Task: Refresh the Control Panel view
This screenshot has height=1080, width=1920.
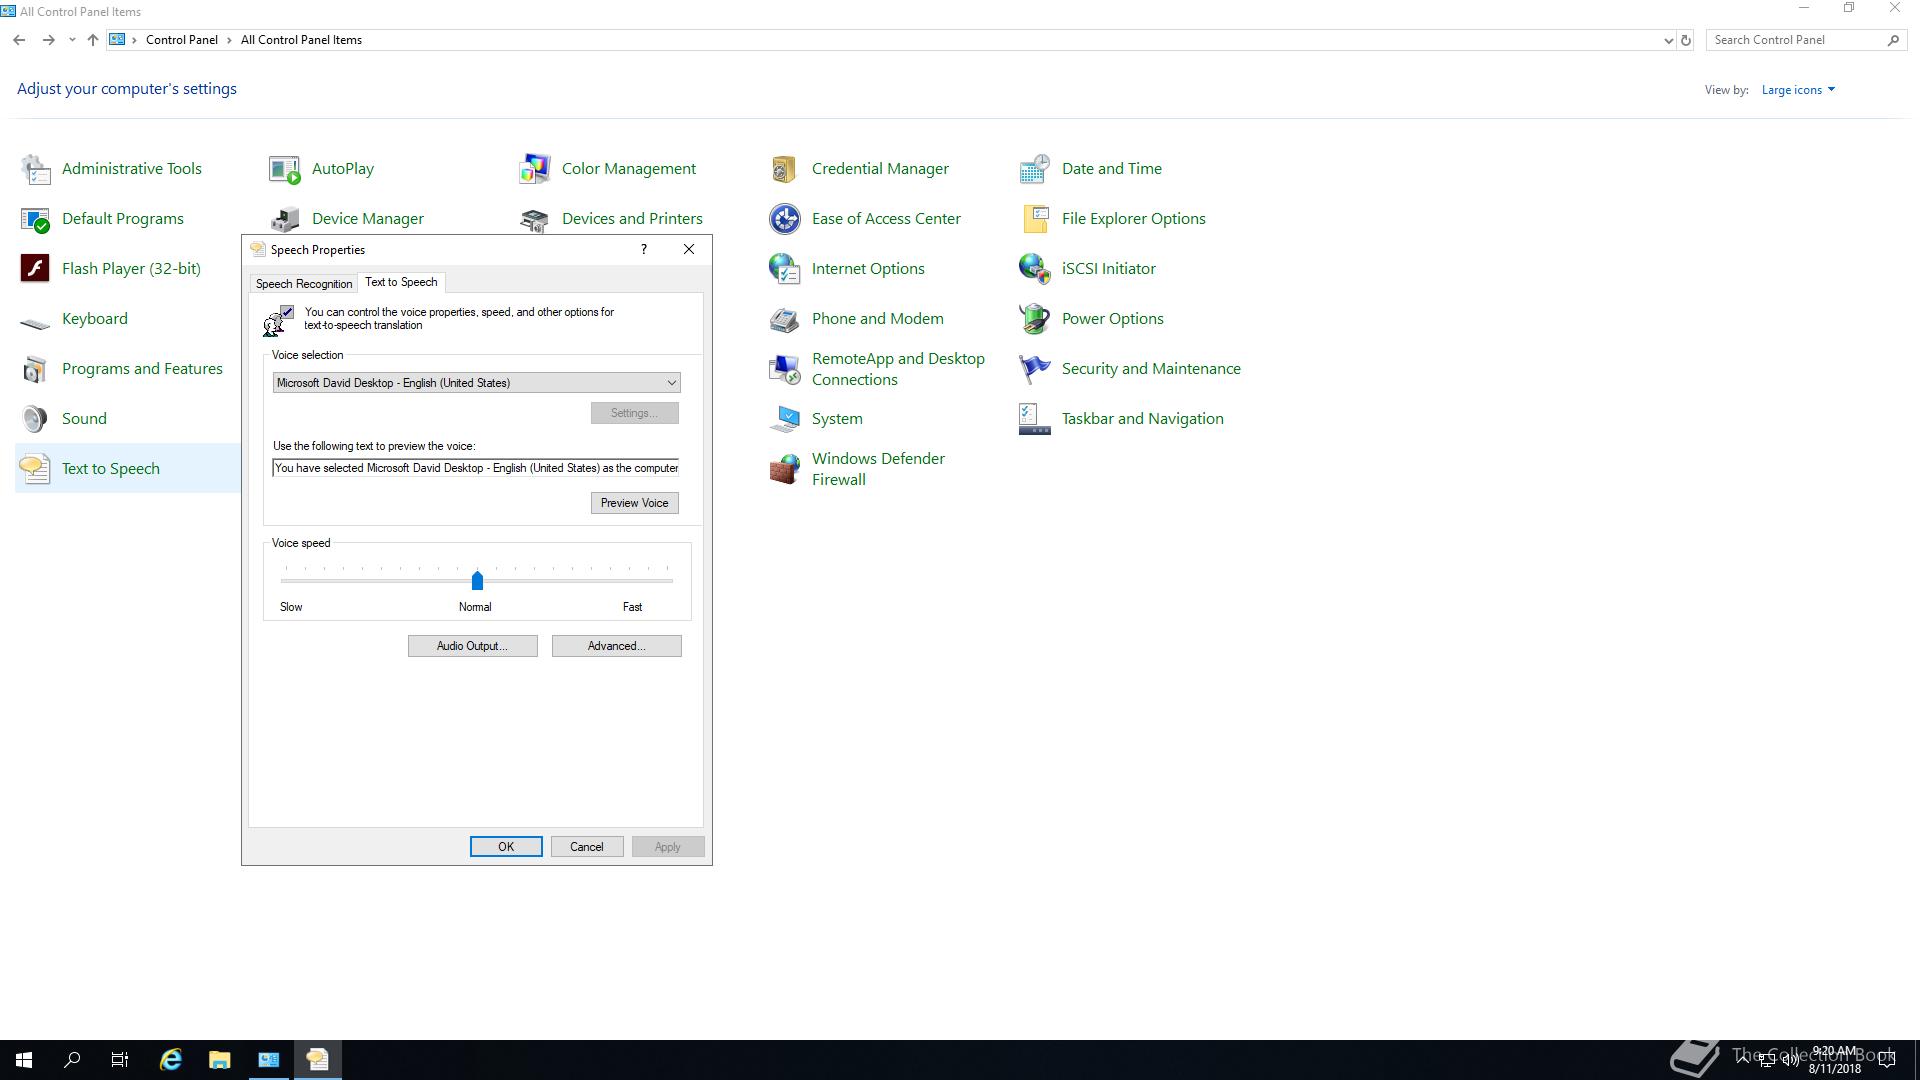Action: point(1686,41)
